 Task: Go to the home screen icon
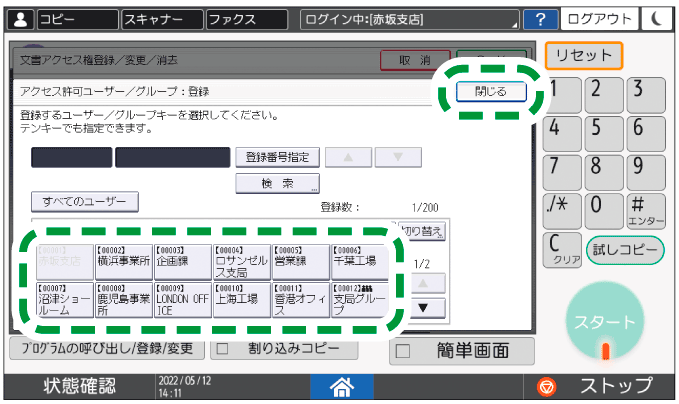[342, 387]
